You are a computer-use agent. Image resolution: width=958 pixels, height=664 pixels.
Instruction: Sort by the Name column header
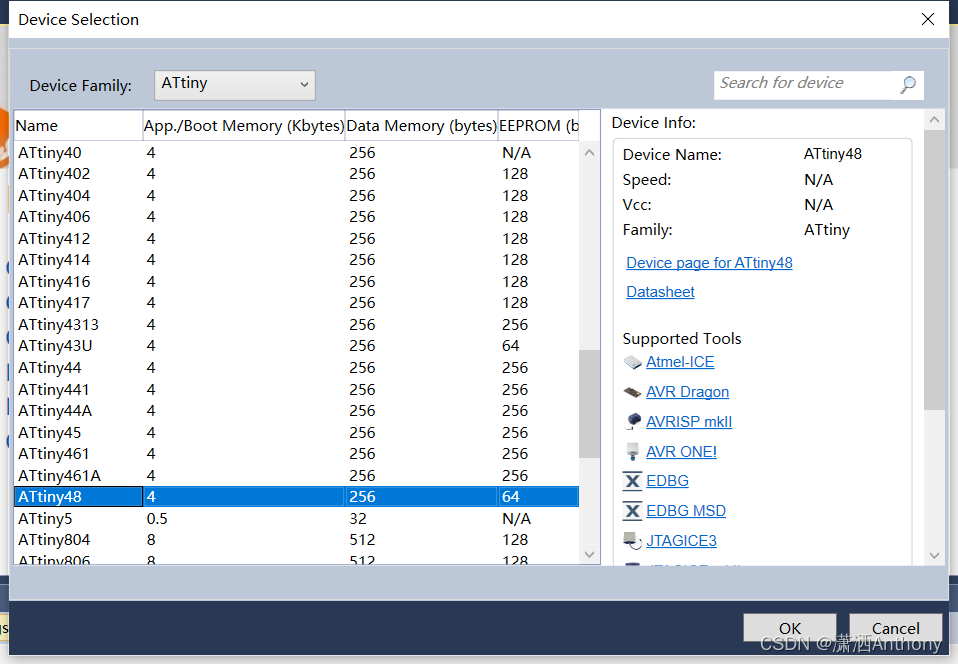tap(78, 126)
